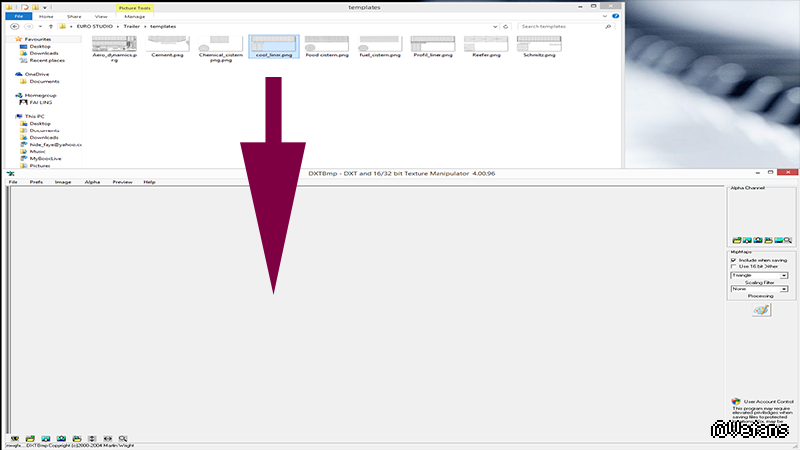
Task: Click the search magnifier in Explorer search box
Action: (x=608, y=27)
